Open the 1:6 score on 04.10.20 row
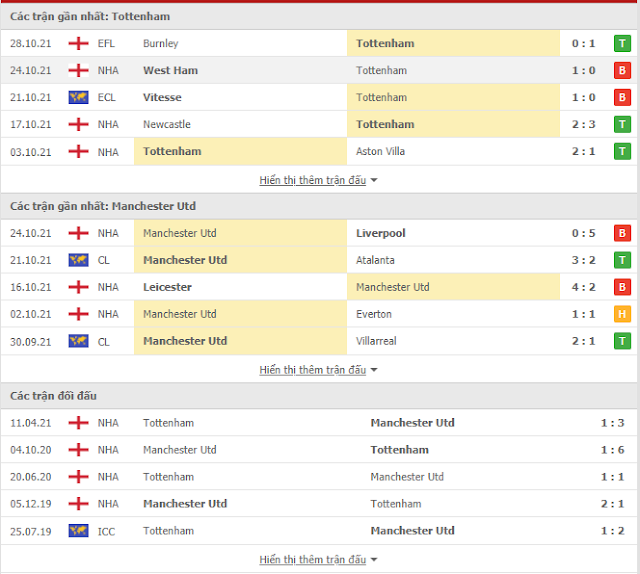The height and width of the screenshot is (574, 640). [x=612, y=450]
